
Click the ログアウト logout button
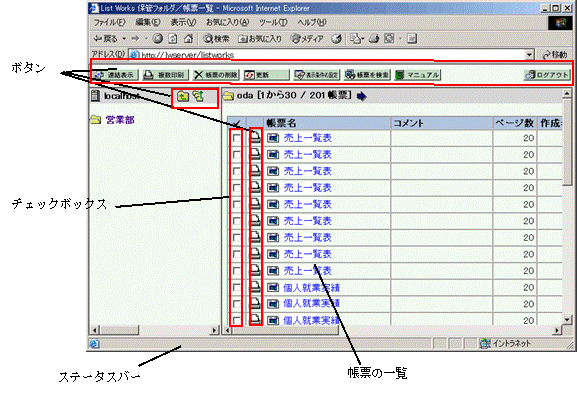[x=547, y=75]
